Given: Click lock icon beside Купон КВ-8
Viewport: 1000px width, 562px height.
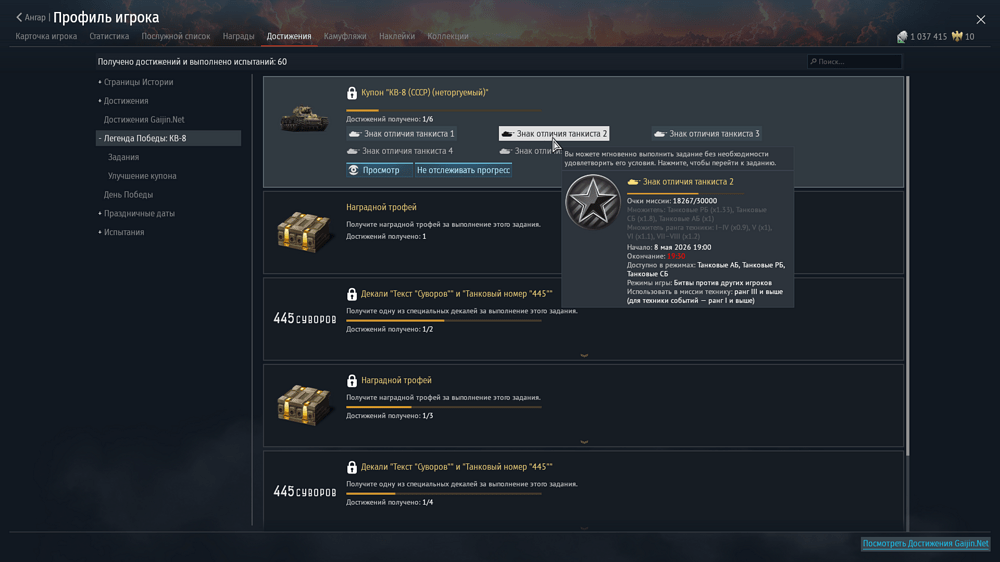Looking at the screenshot, I should click(x=351, y=93).
